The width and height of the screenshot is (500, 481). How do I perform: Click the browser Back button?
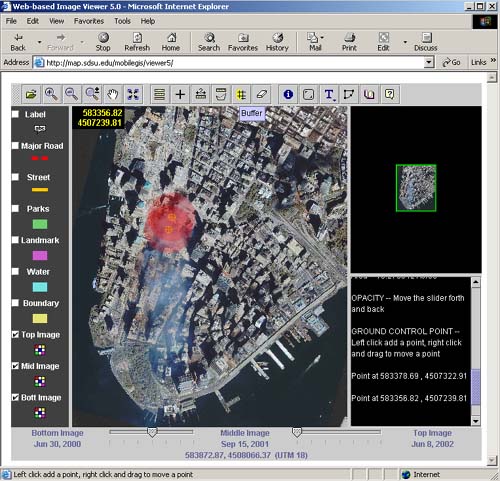(x=18, y=42)
